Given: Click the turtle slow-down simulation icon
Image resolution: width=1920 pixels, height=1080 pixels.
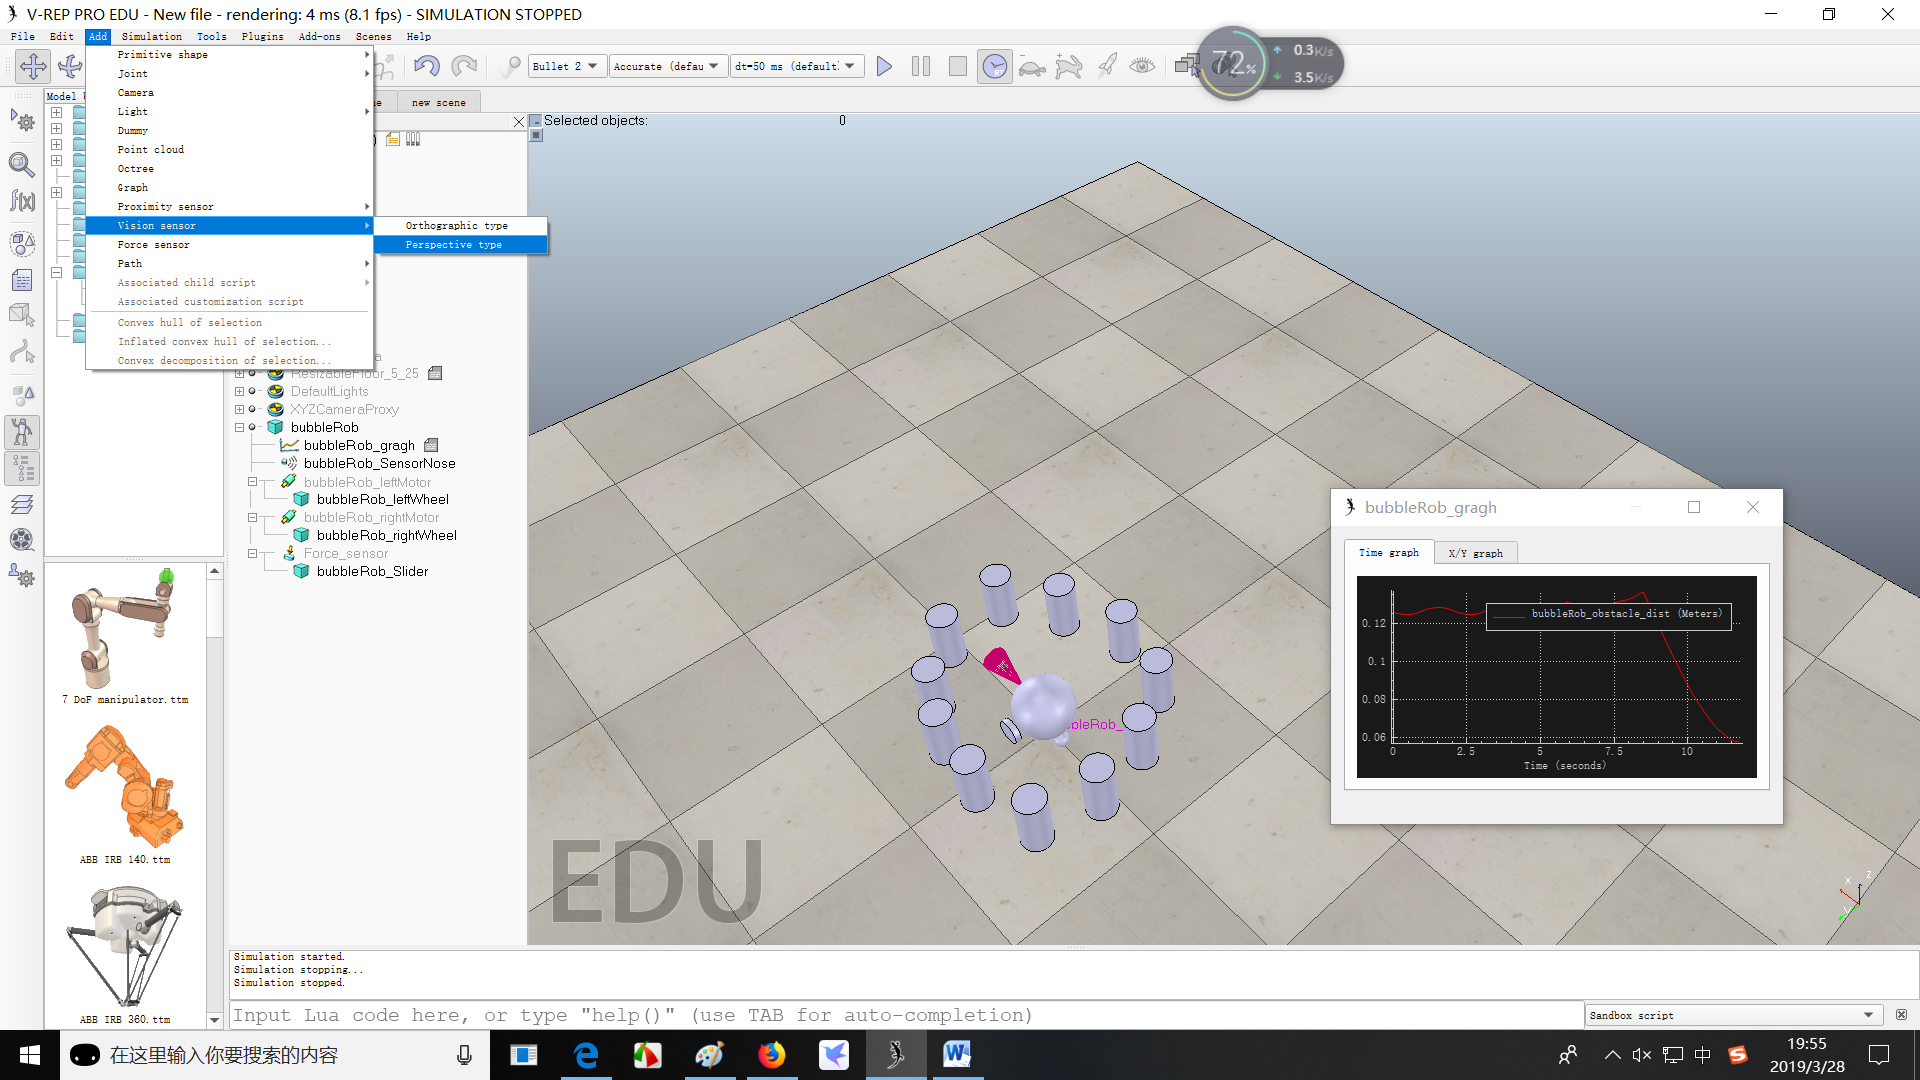Looking at the screenshot, I should coord(1031,67).
